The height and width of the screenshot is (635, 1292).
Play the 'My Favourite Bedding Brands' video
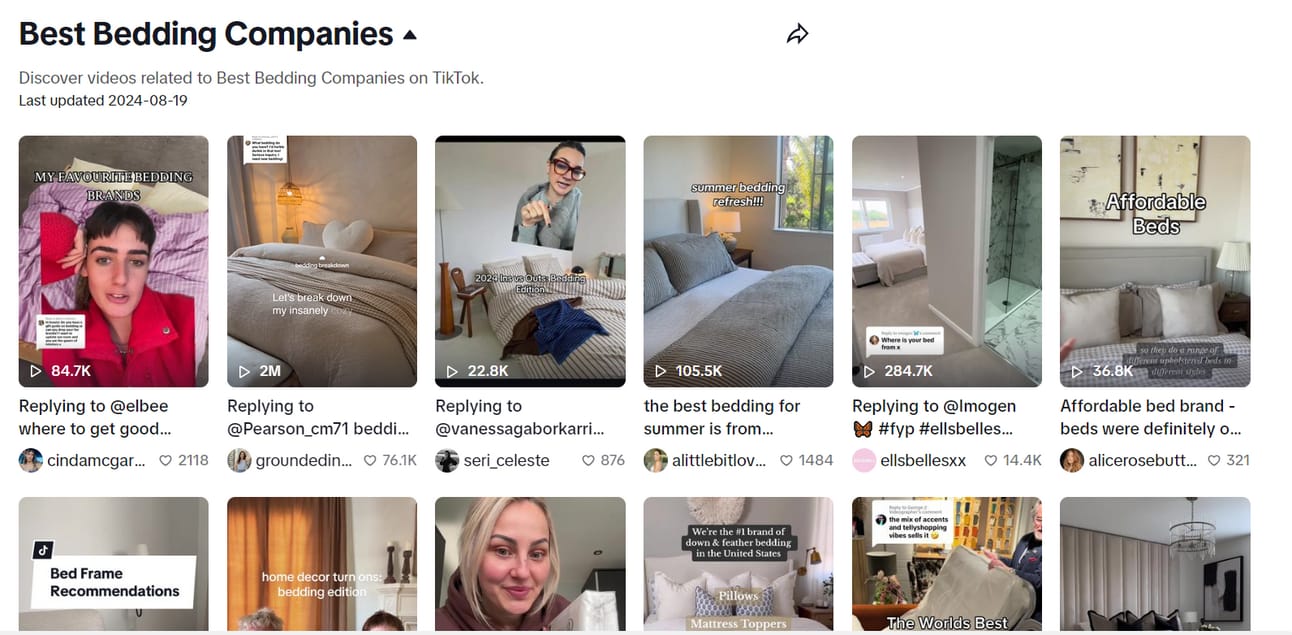(114, 261)
